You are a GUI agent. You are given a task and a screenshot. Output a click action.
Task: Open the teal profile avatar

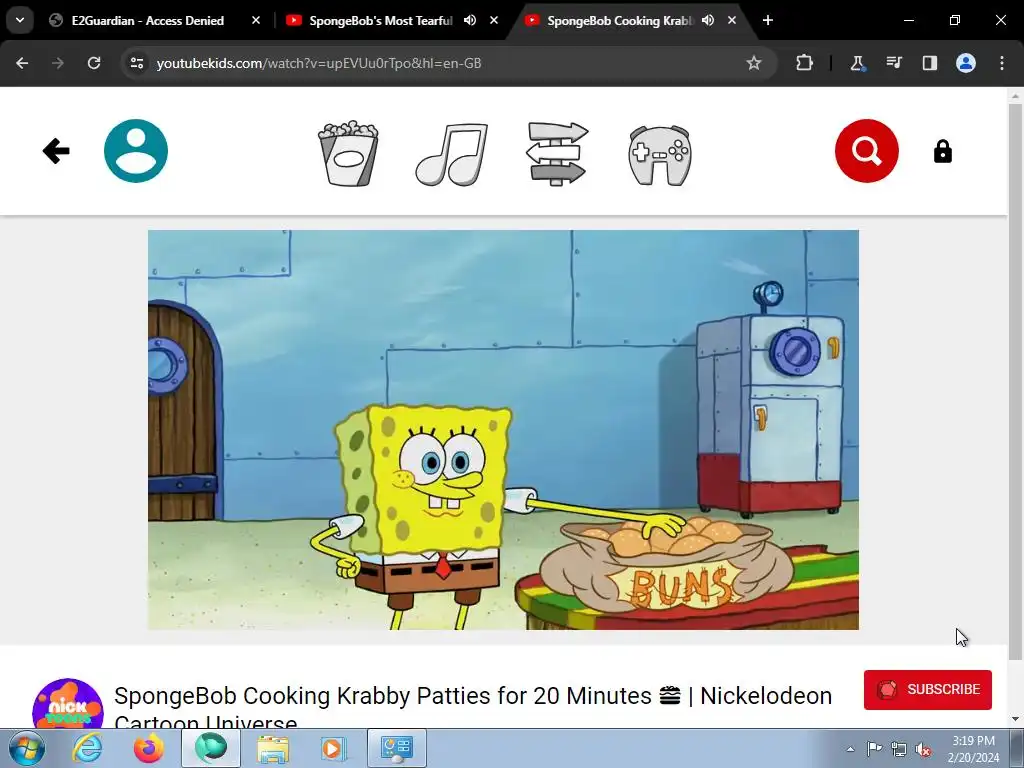(136, 151)
